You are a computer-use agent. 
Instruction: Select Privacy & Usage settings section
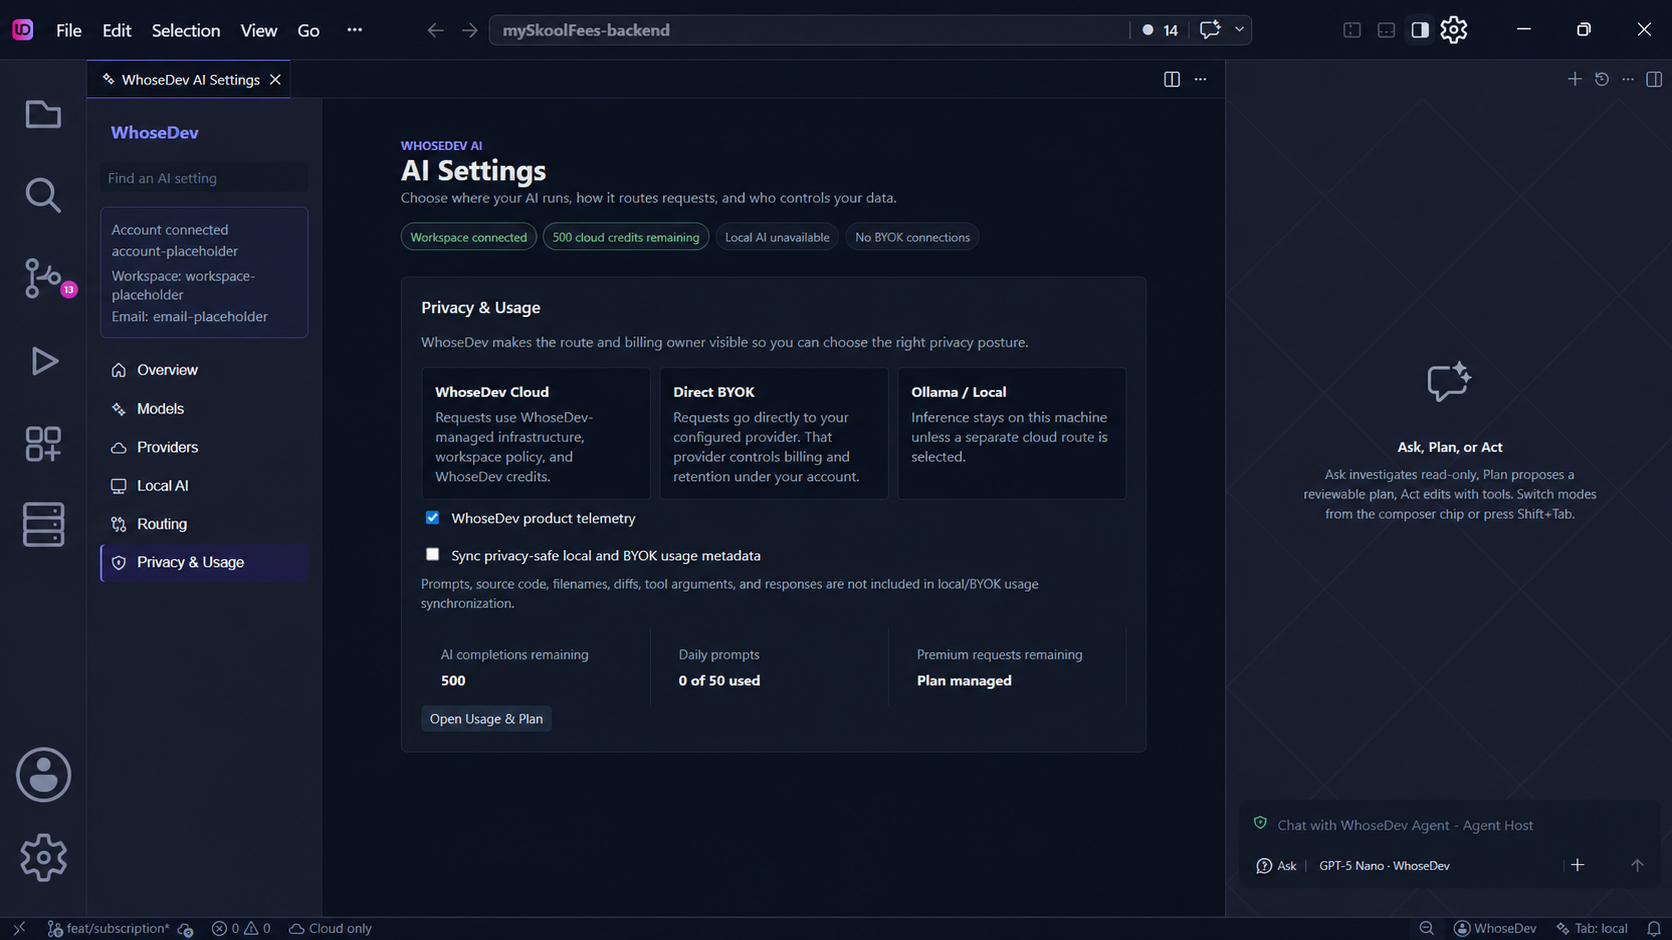click(x=204, y=562)
